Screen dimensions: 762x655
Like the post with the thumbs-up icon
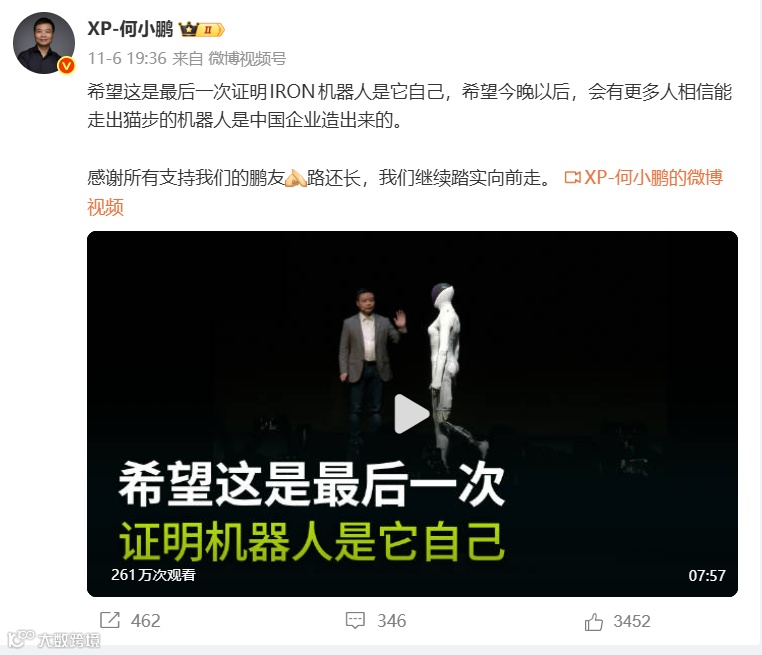tap(593, 621)
